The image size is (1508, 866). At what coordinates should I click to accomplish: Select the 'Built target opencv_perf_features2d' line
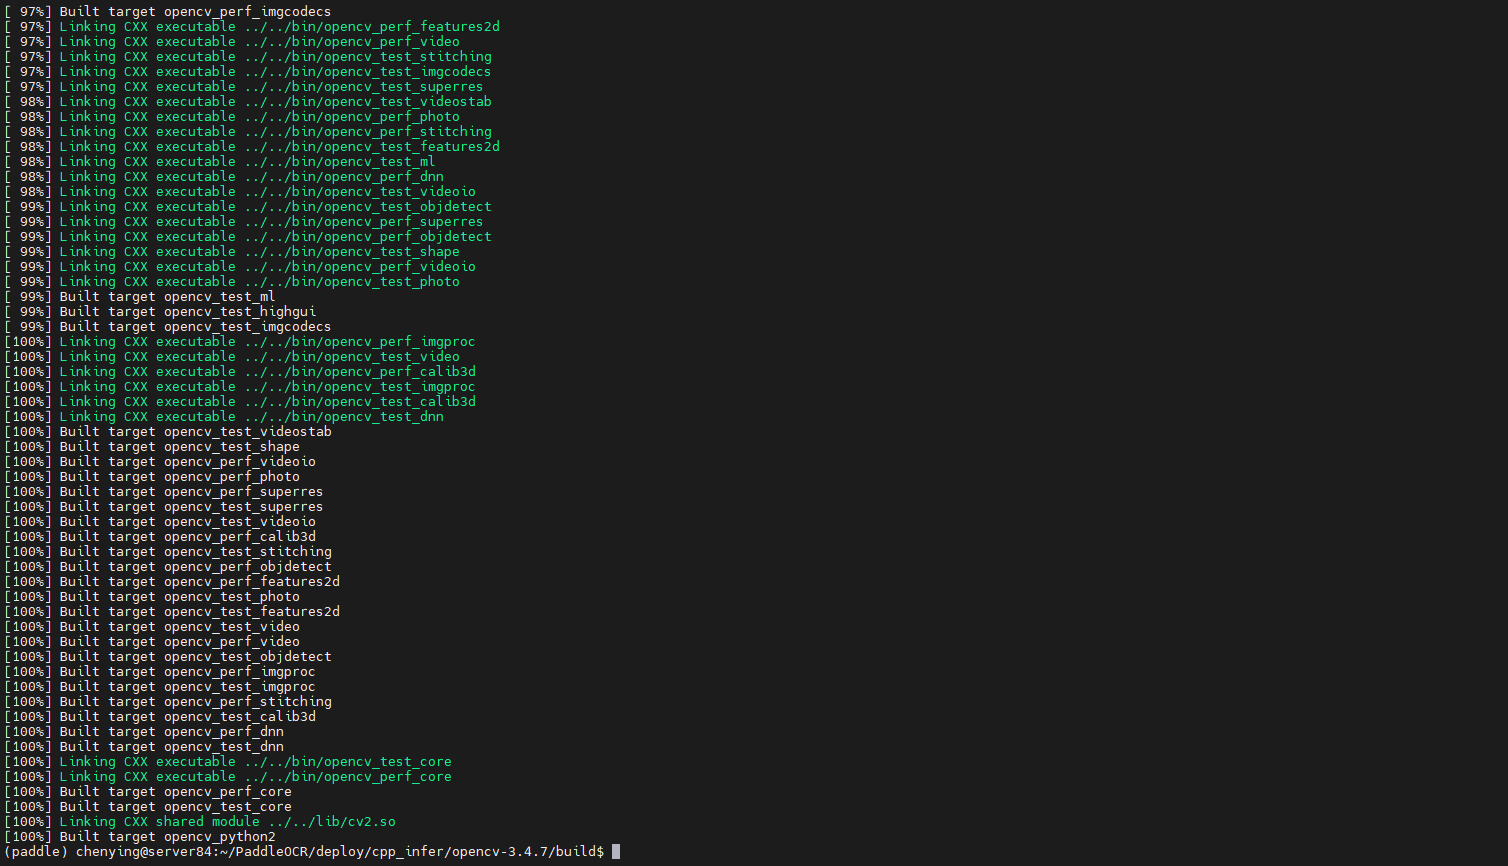click(172, 582)
